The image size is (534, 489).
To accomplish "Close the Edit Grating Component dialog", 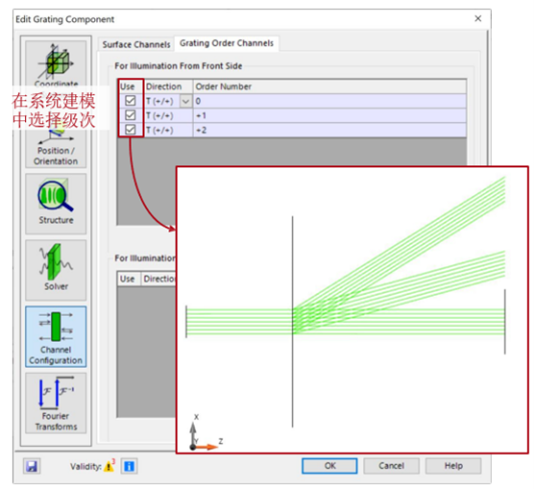I will coord(478,19).
